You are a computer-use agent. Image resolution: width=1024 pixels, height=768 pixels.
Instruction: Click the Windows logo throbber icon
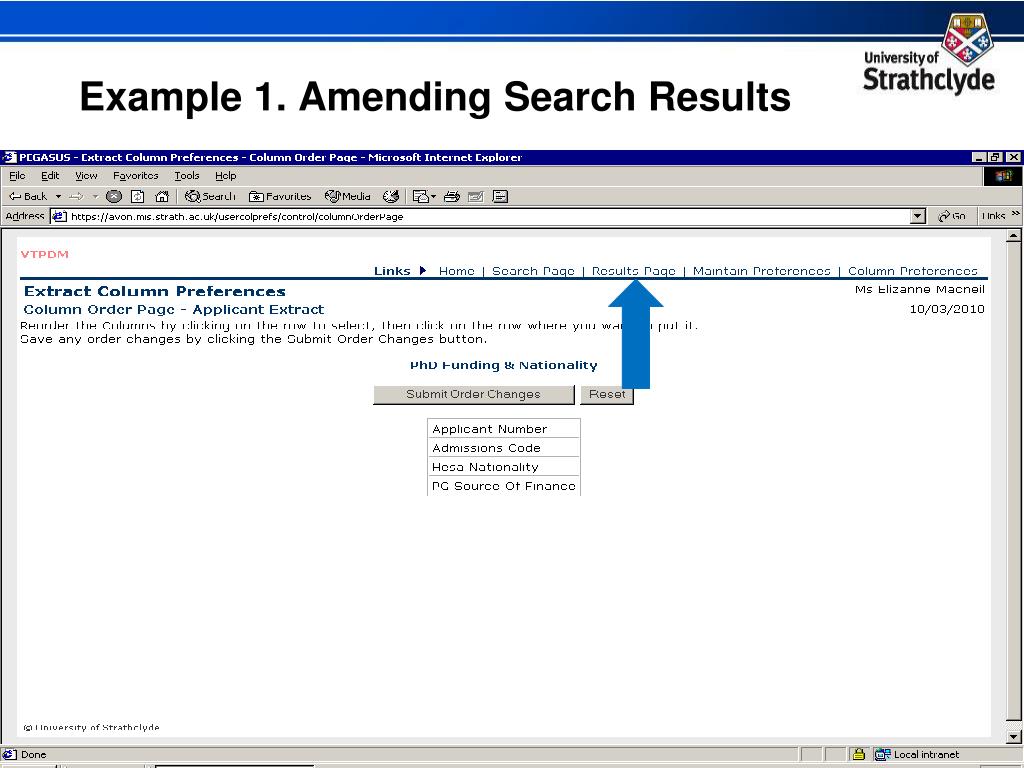pyautogui.click(x=1003, y=176)
